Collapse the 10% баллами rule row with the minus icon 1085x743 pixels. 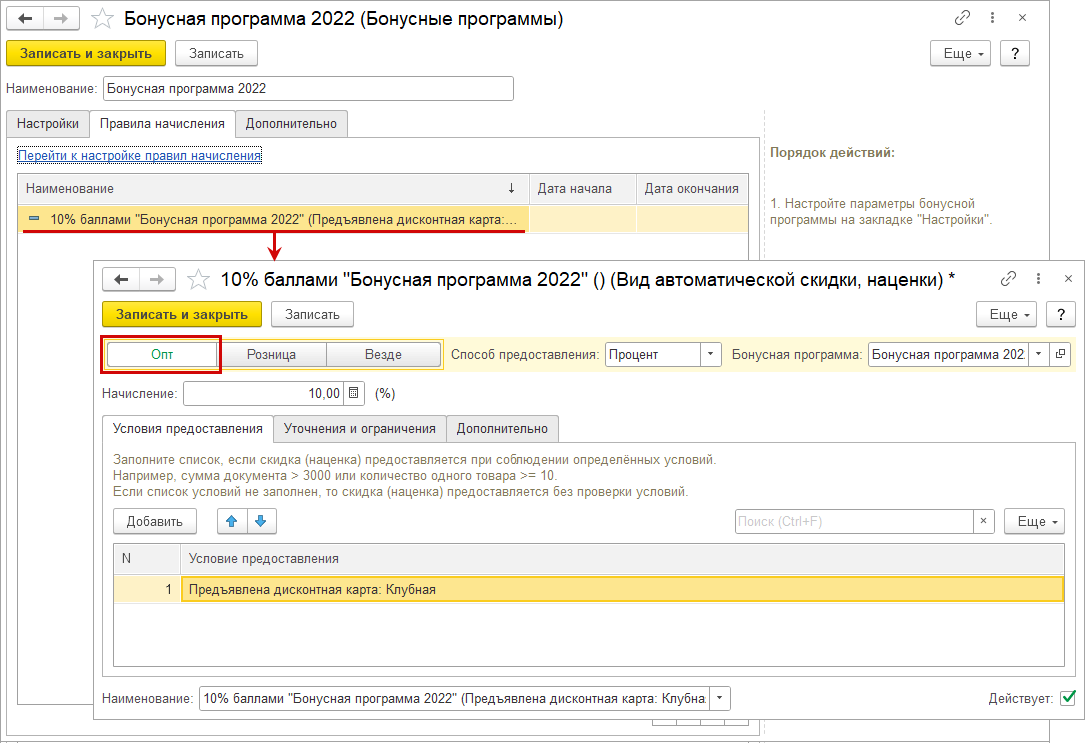coord(34,219)
